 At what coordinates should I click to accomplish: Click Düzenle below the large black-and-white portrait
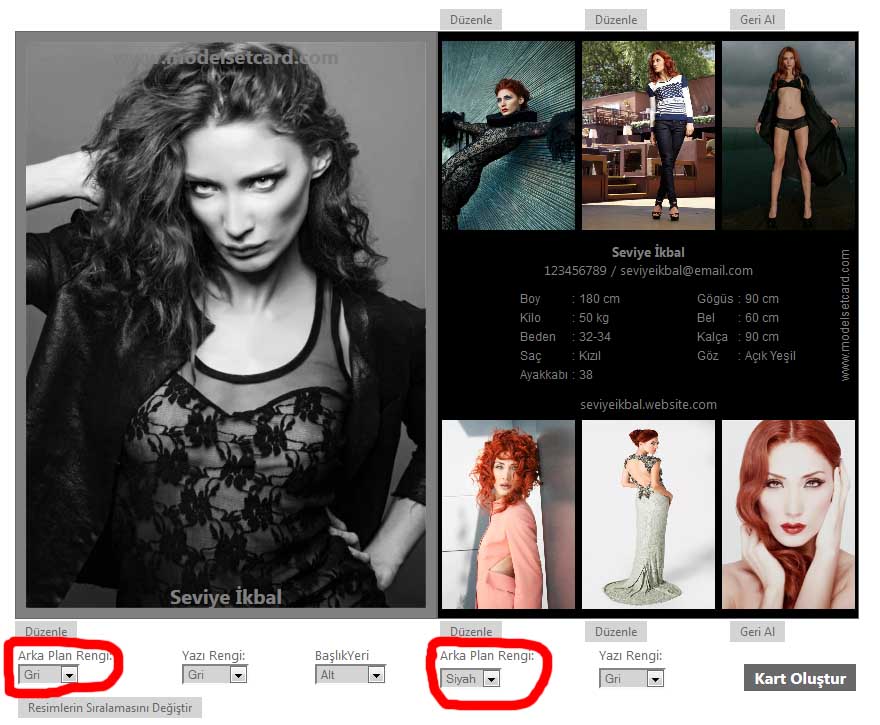[x=46, y=632]
